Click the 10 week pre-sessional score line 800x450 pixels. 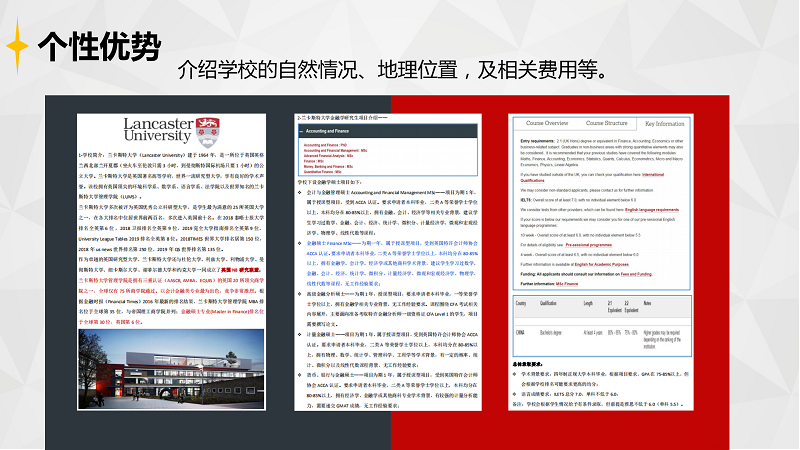[x=580, y=235]
